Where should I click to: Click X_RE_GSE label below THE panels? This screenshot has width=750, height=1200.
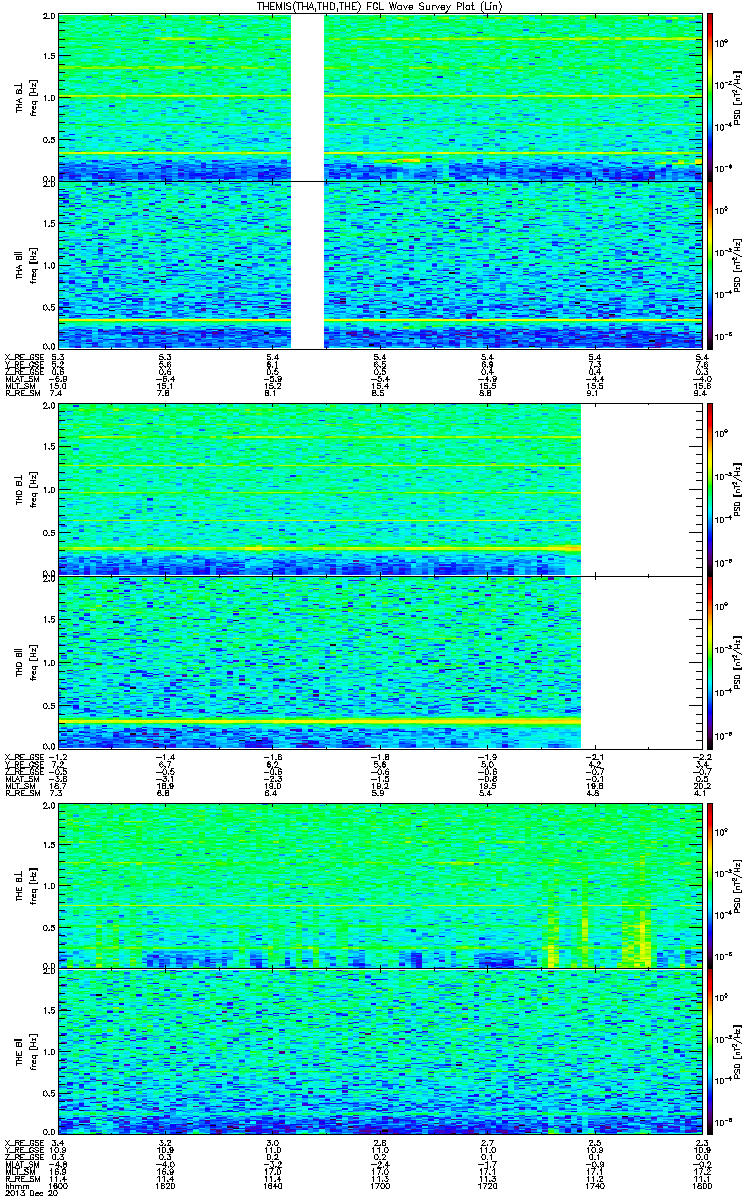(x=24, y=1144)
